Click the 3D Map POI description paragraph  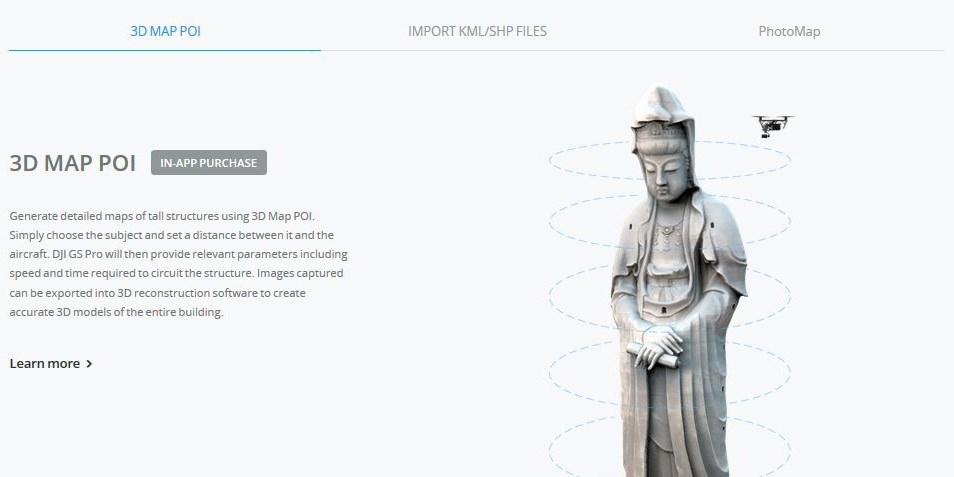[x=178, y=264]
